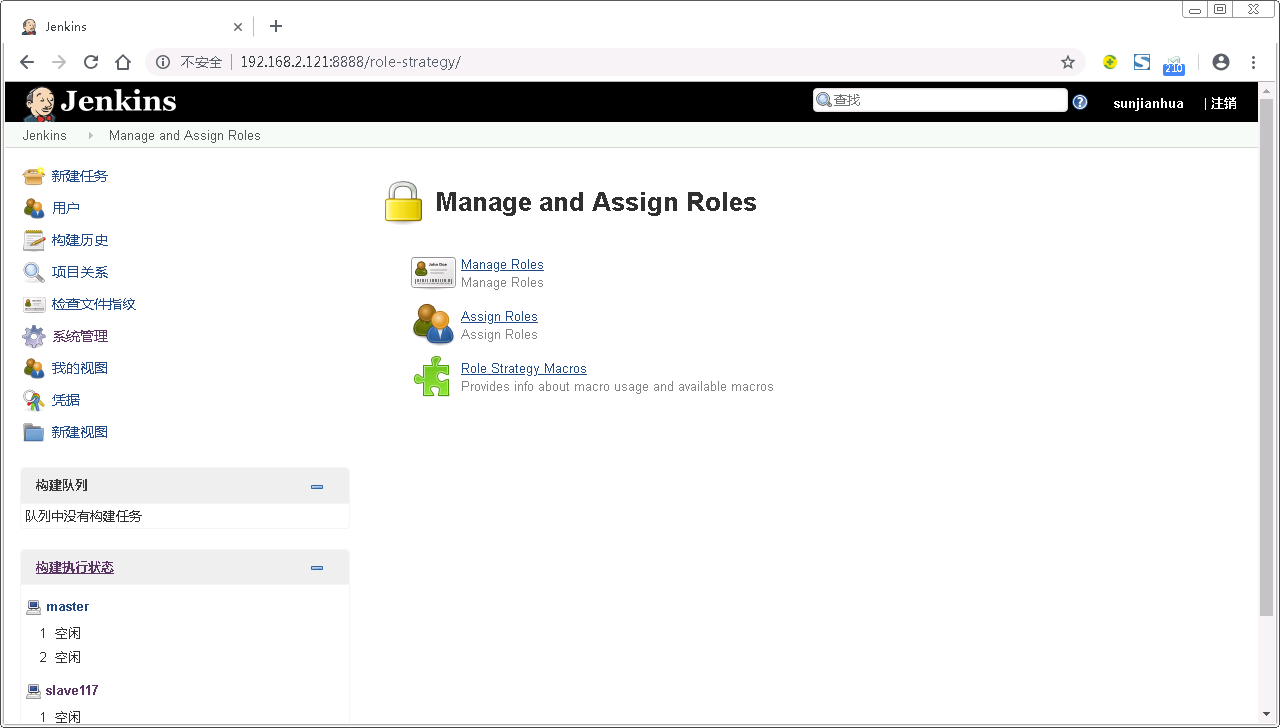
Task: Click the blue search help question icon
Action: 1080,102
